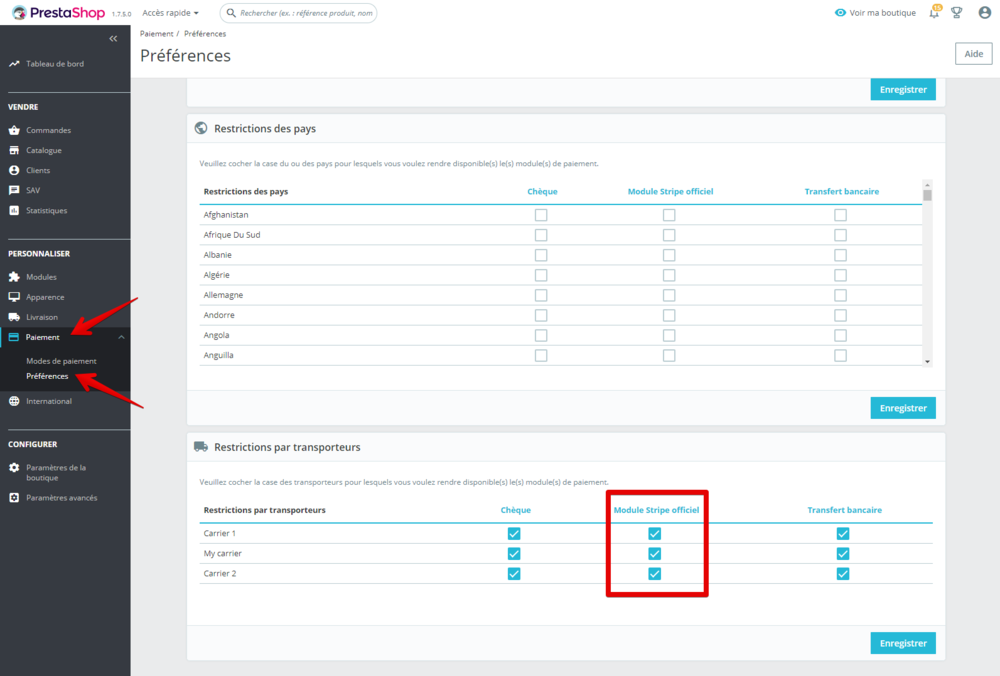Screen dimensions: 1000x676
Task: Click the Aide button
Action: pyautogui.click(x=973, y=54)
